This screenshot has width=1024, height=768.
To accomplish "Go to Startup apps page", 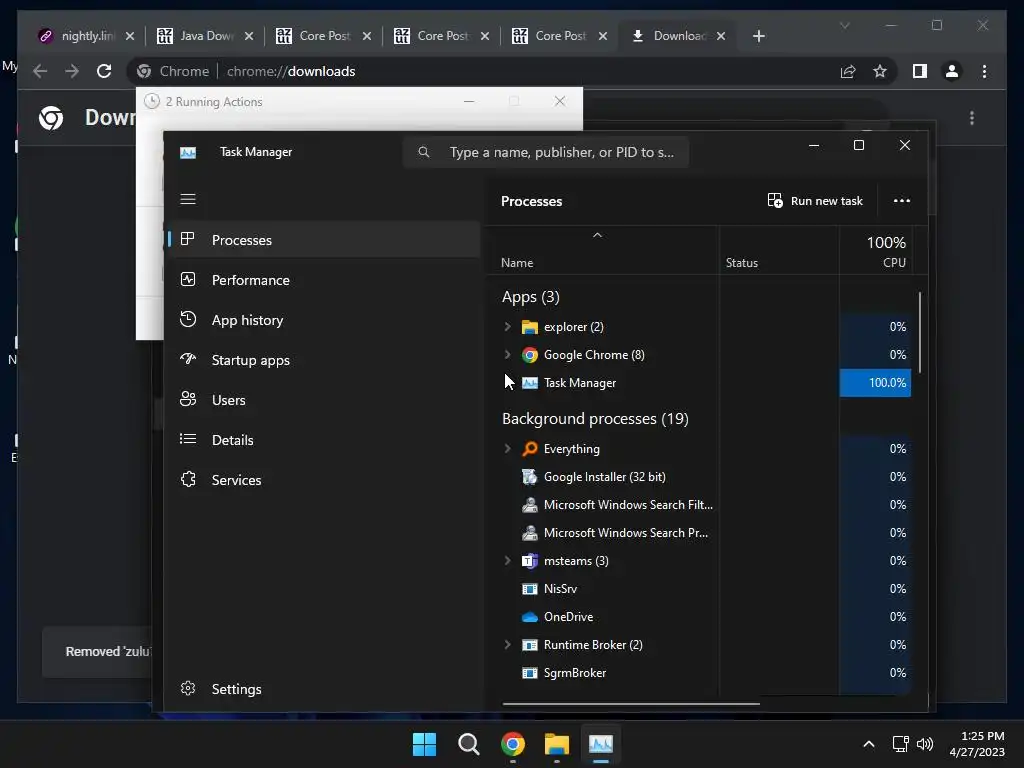I will (x=323, y=360).
